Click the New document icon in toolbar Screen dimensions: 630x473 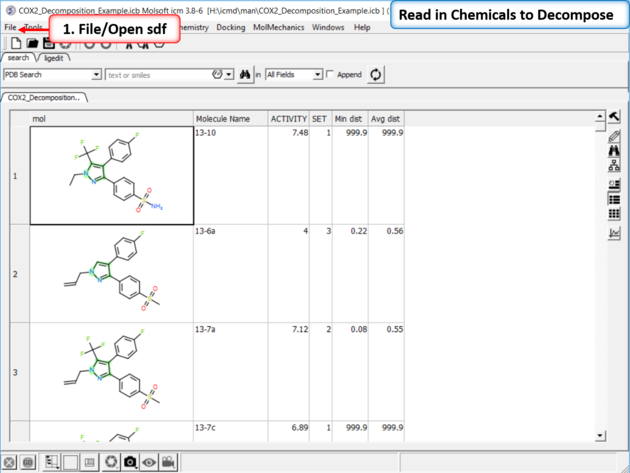(x=16, y=44)
